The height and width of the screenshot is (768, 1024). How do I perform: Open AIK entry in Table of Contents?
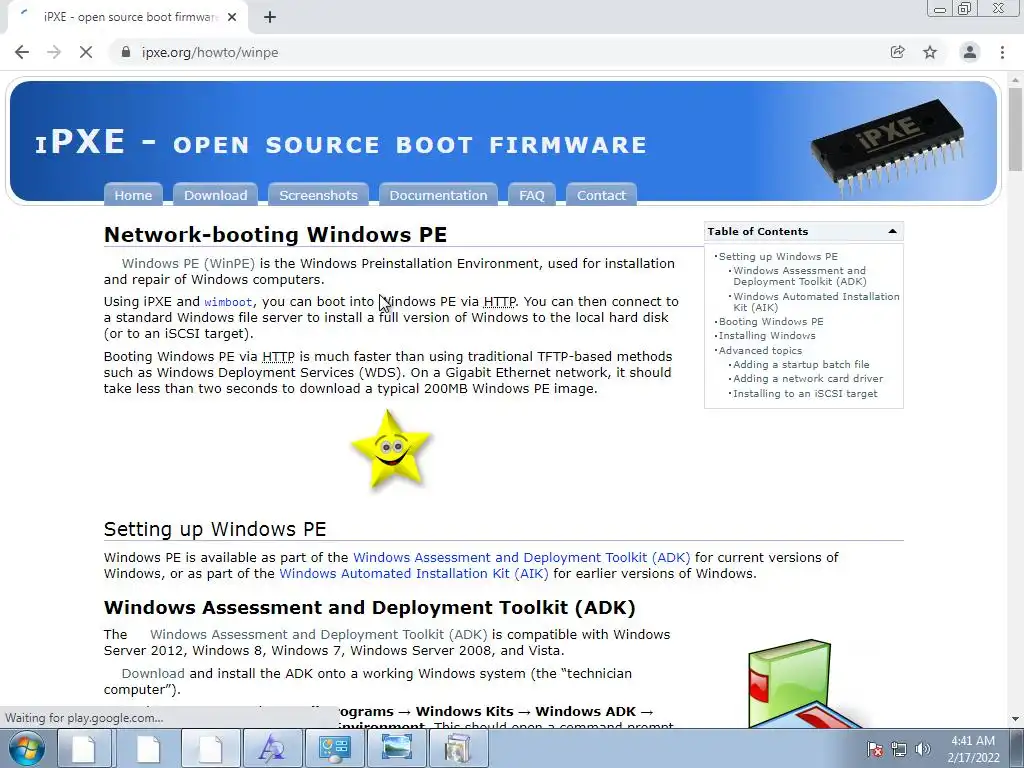[816, 302]
